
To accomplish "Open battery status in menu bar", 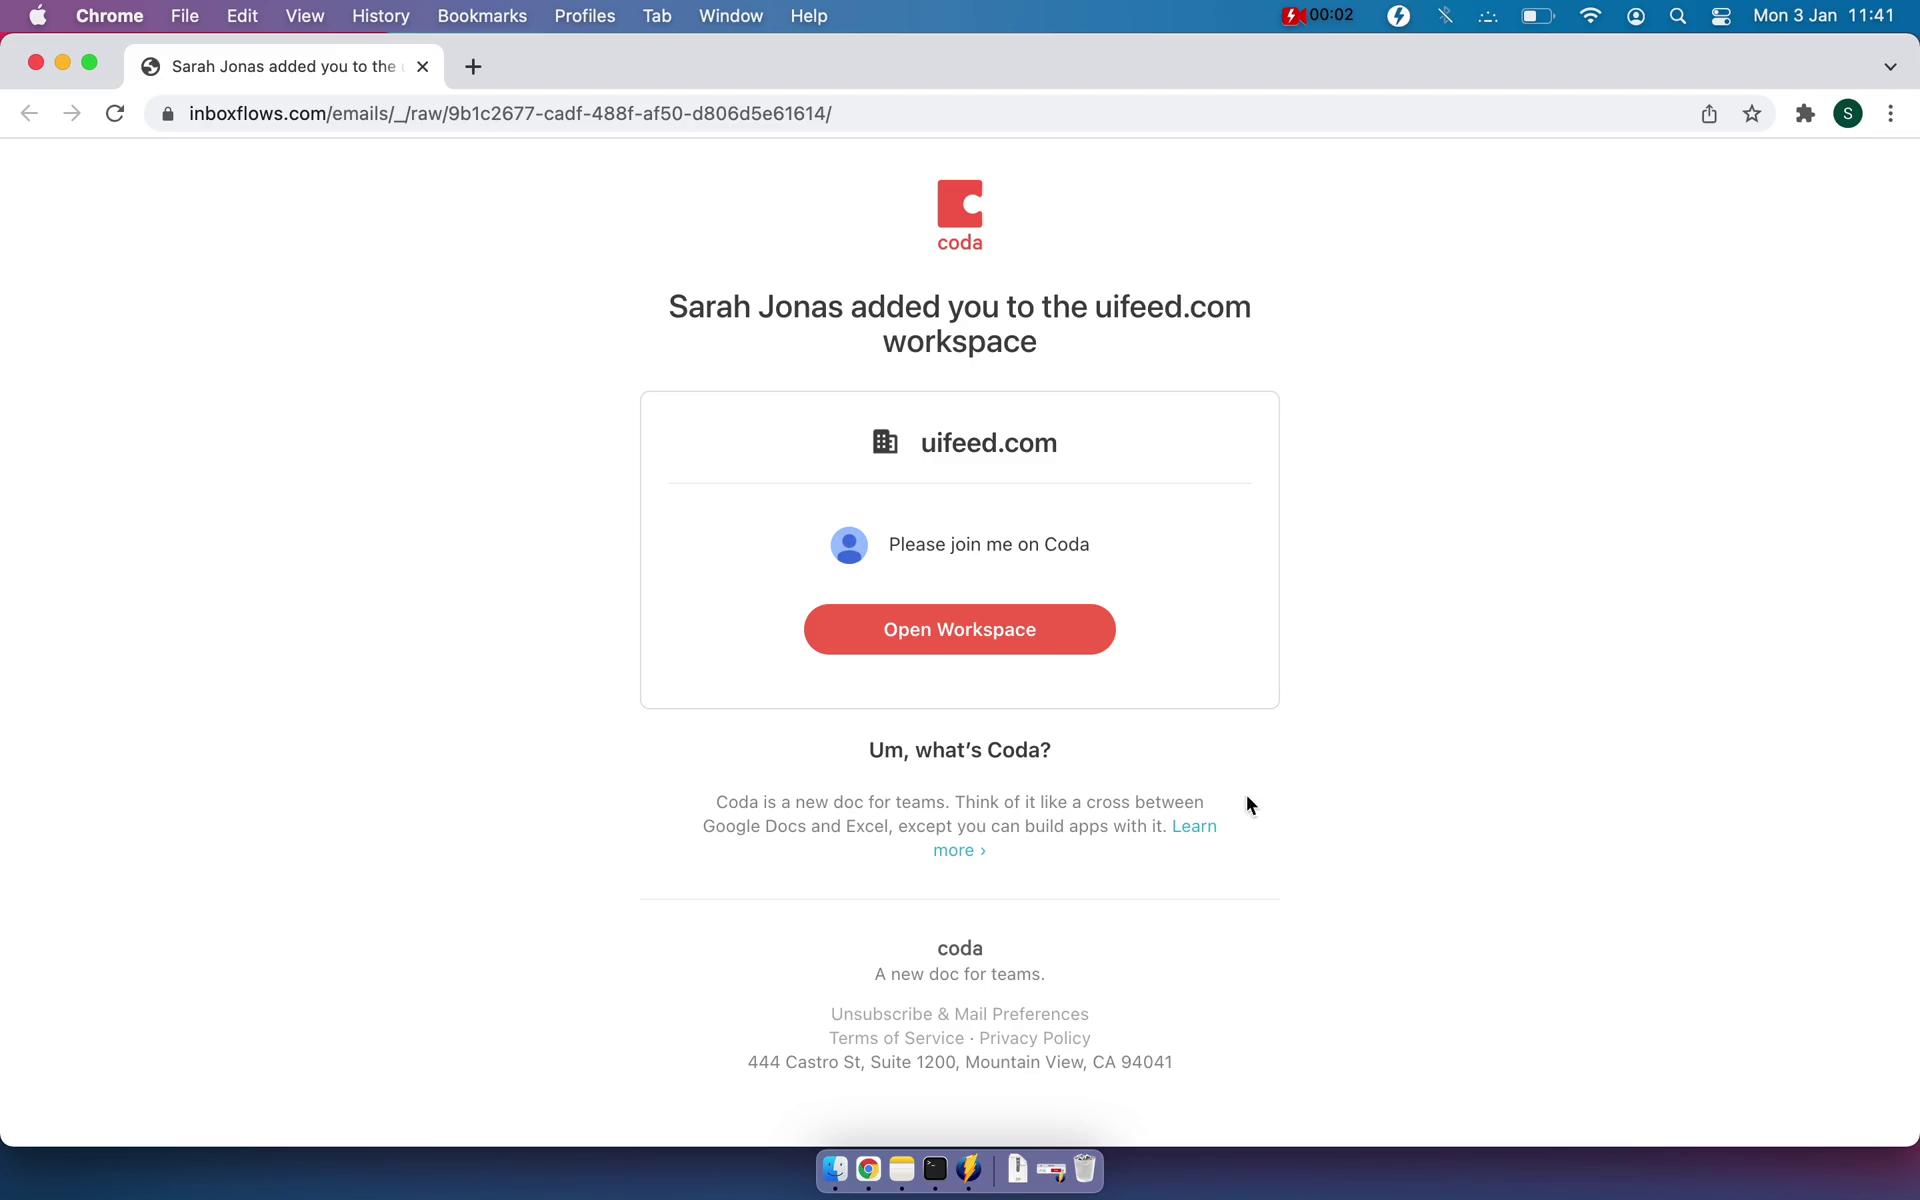I will pyautogui.click(x=1538, y=16).
